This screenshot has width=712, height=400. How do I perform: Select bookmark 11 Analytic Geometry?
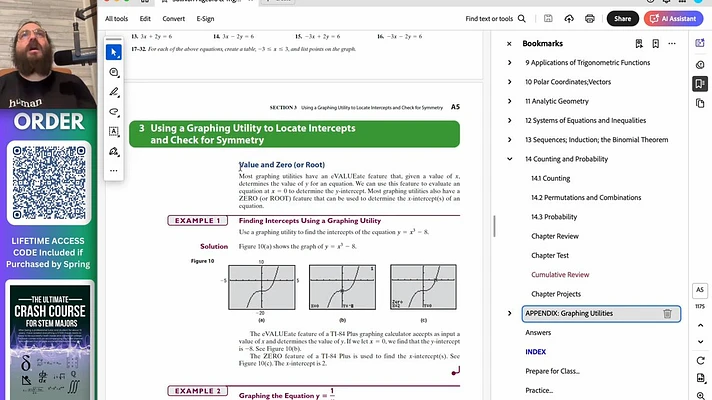coord(557,101)
